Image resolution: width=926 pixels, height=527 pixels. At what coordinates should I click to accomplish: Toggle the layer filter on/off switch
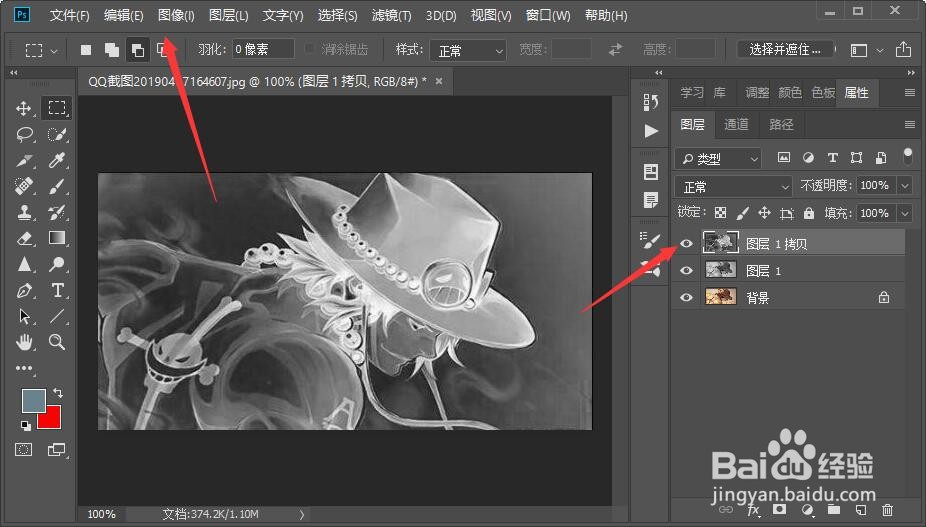click(908, 156)
